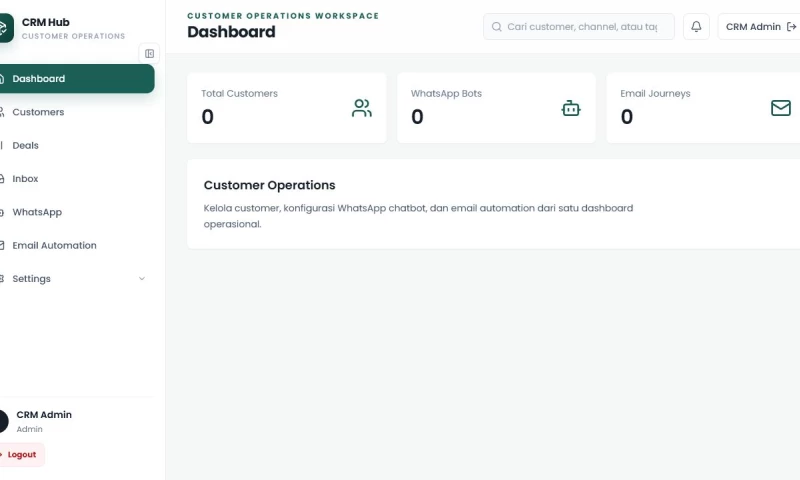Open notifications via the bell icon
Viewport: 800px width, 480px height.
coord(696,27)
